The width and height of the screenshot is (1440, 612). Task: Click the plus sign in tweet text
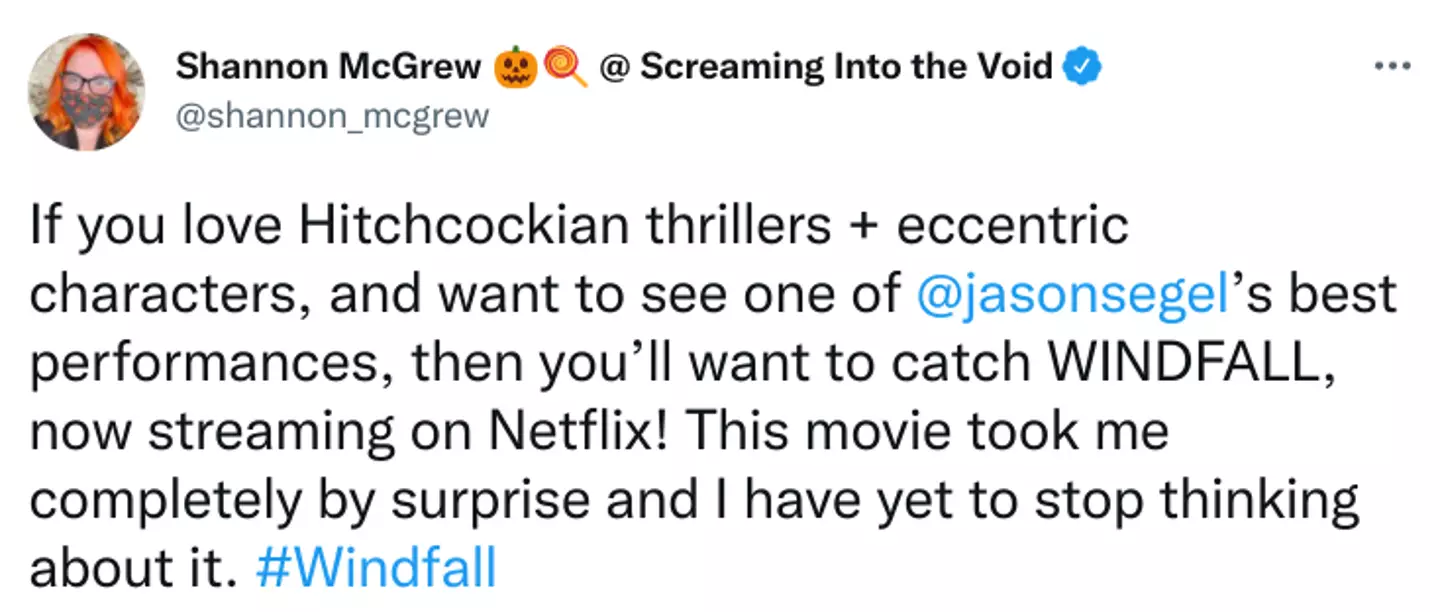[863, 228]
